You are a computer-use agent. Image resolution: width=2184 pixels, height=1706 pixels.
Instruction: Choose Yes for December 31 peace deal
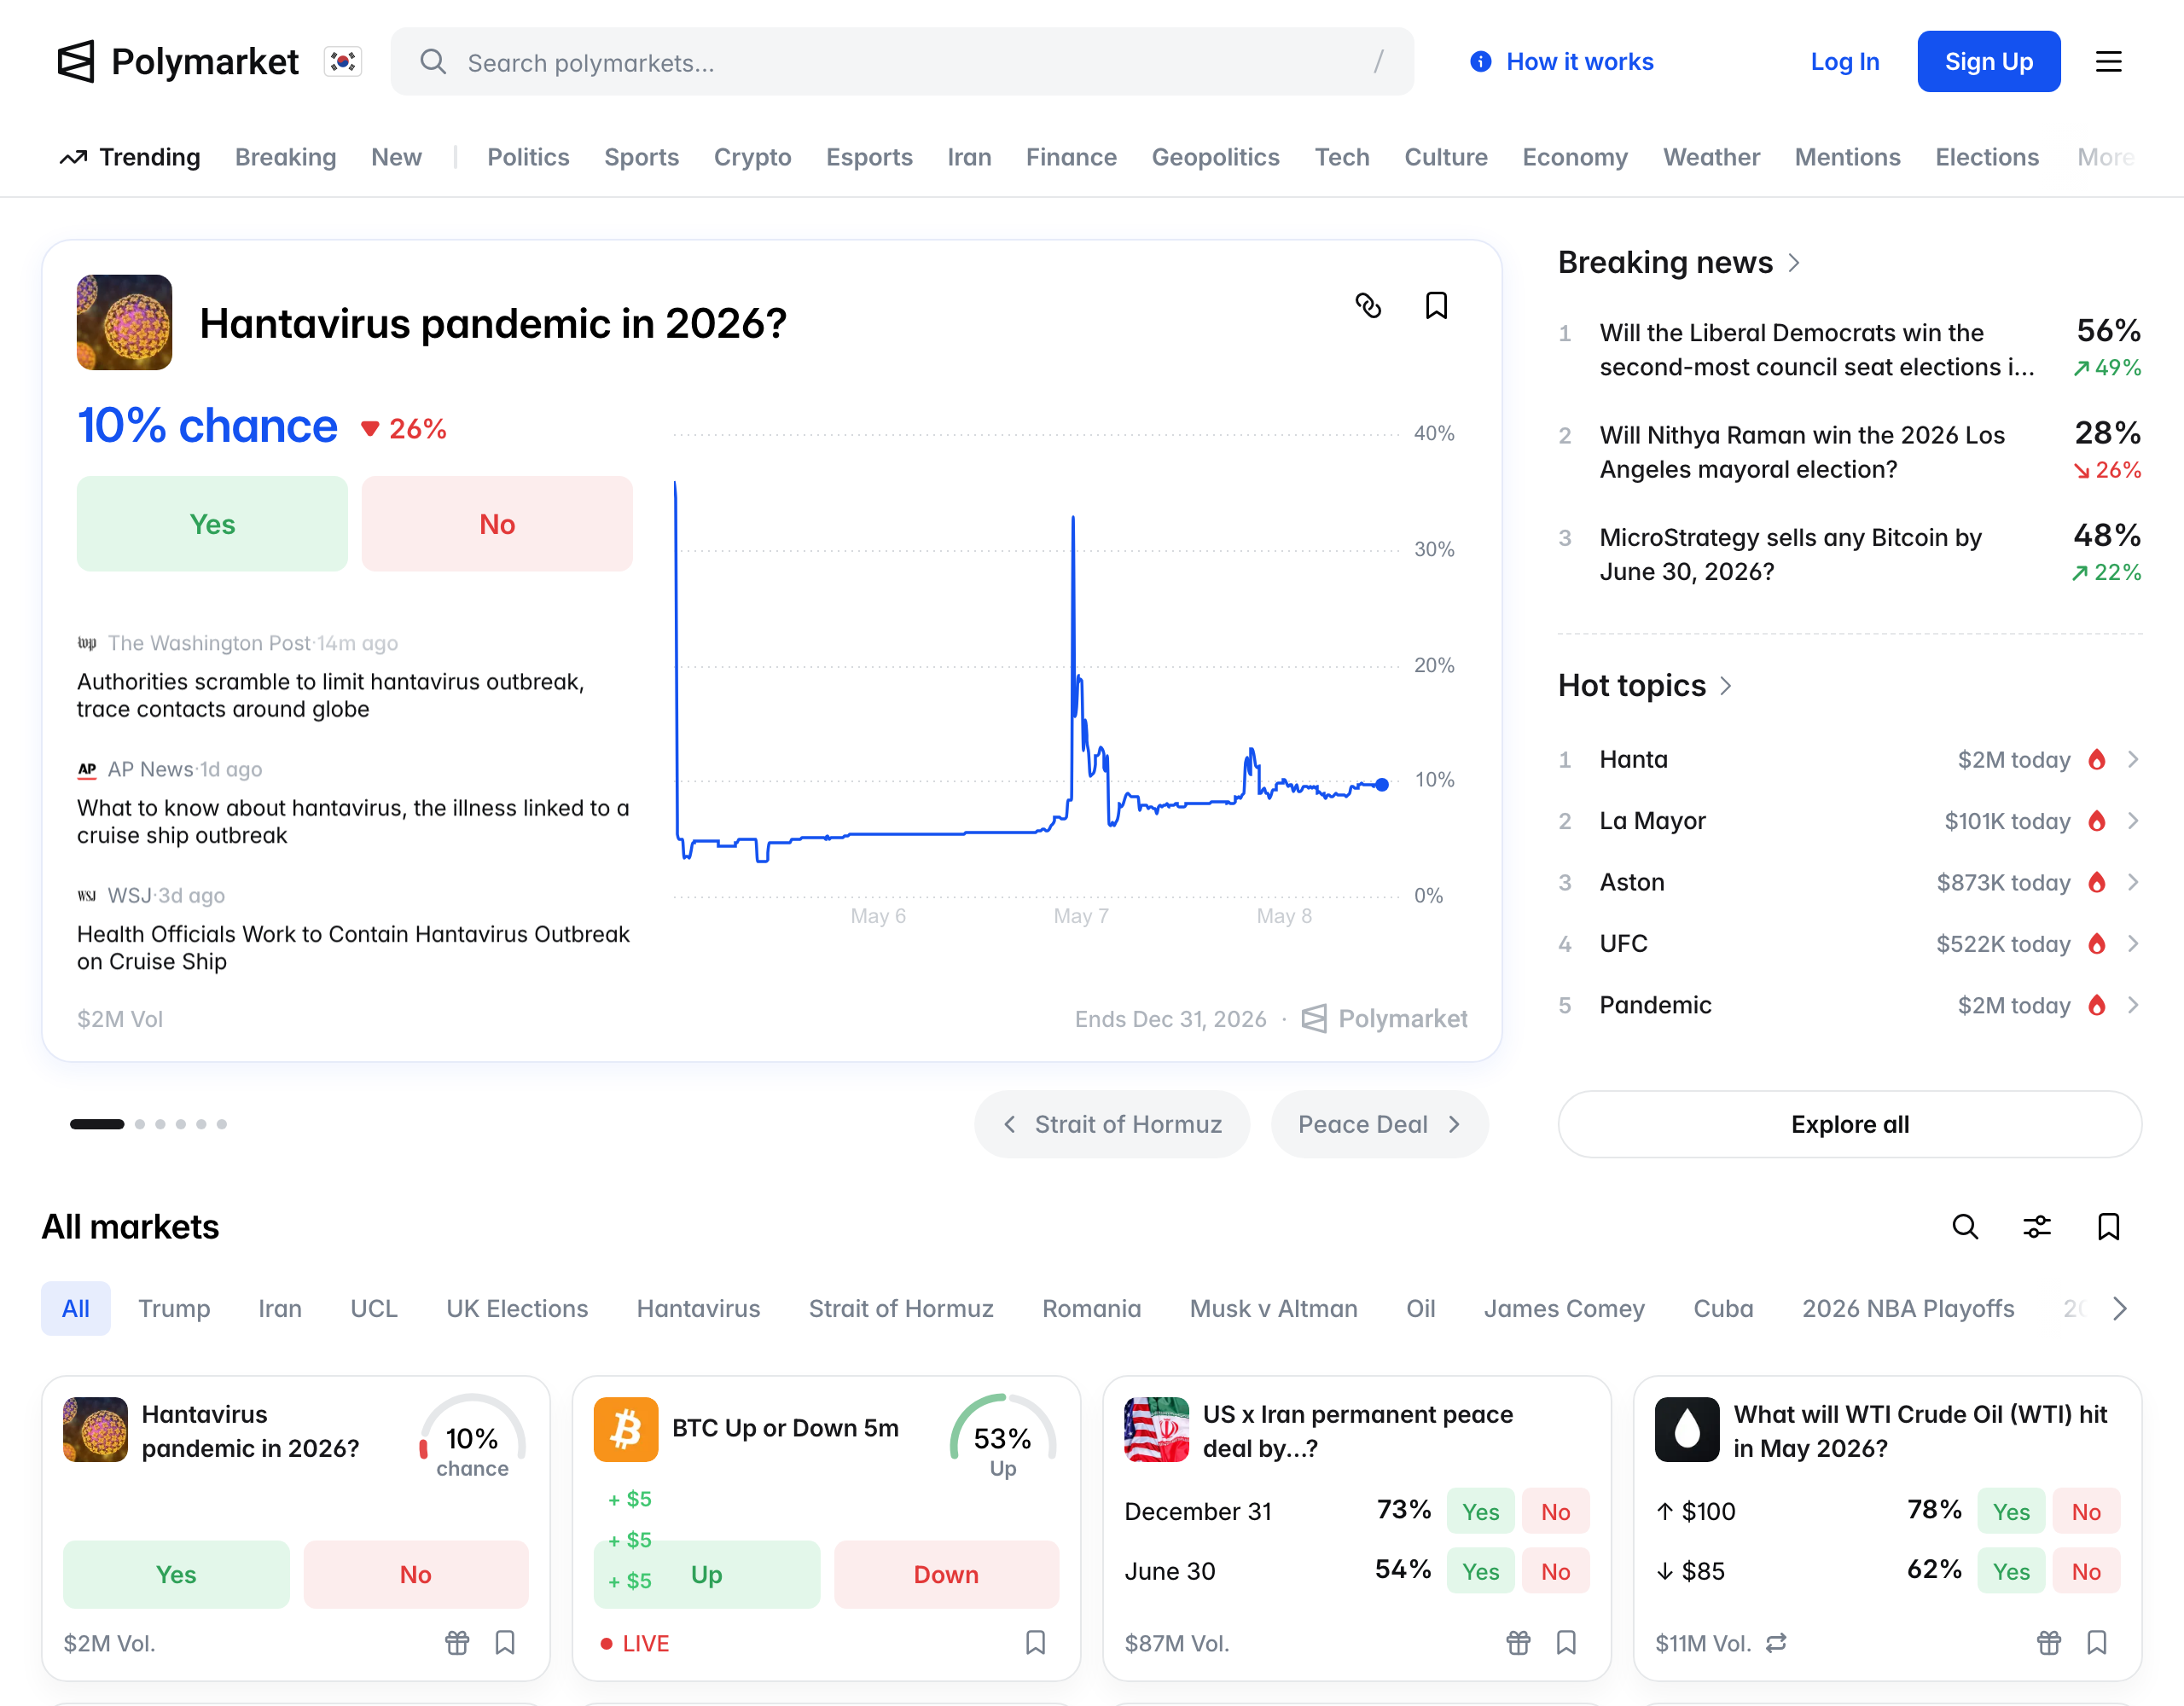coord(1480,1511)
